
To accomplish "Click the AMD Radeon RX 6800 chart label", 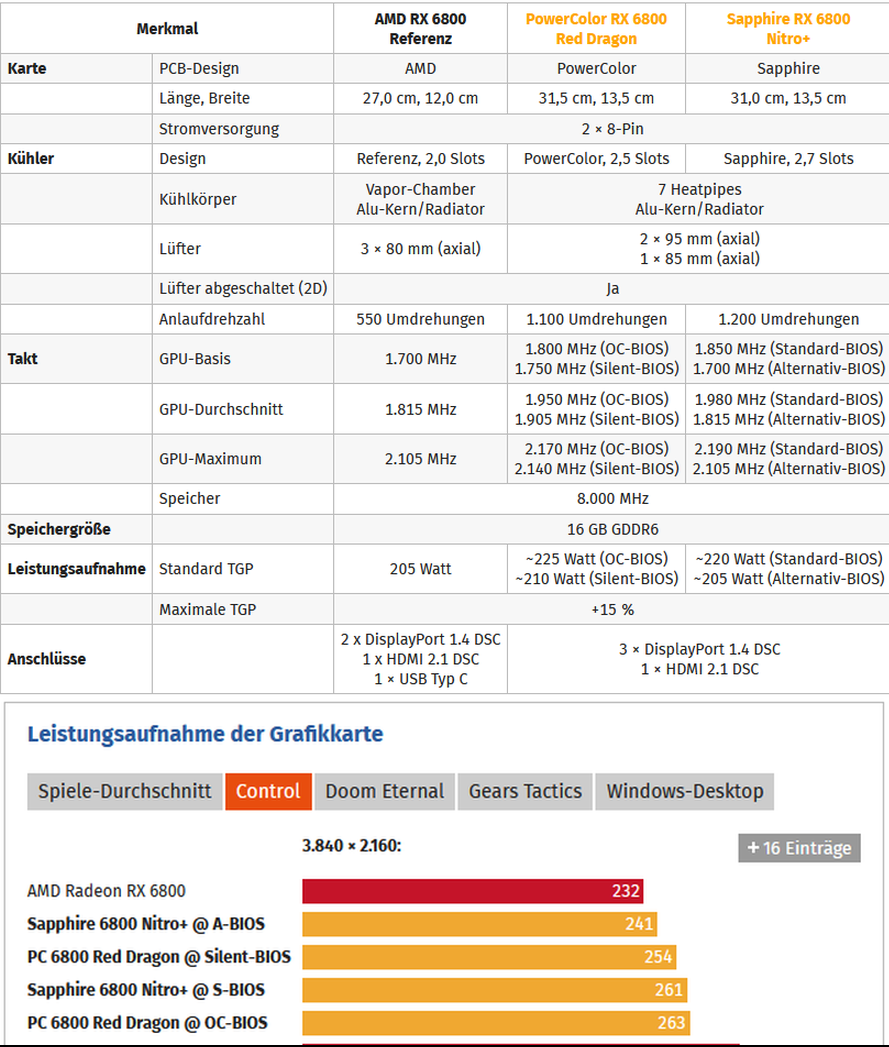I will pos(106,891).
